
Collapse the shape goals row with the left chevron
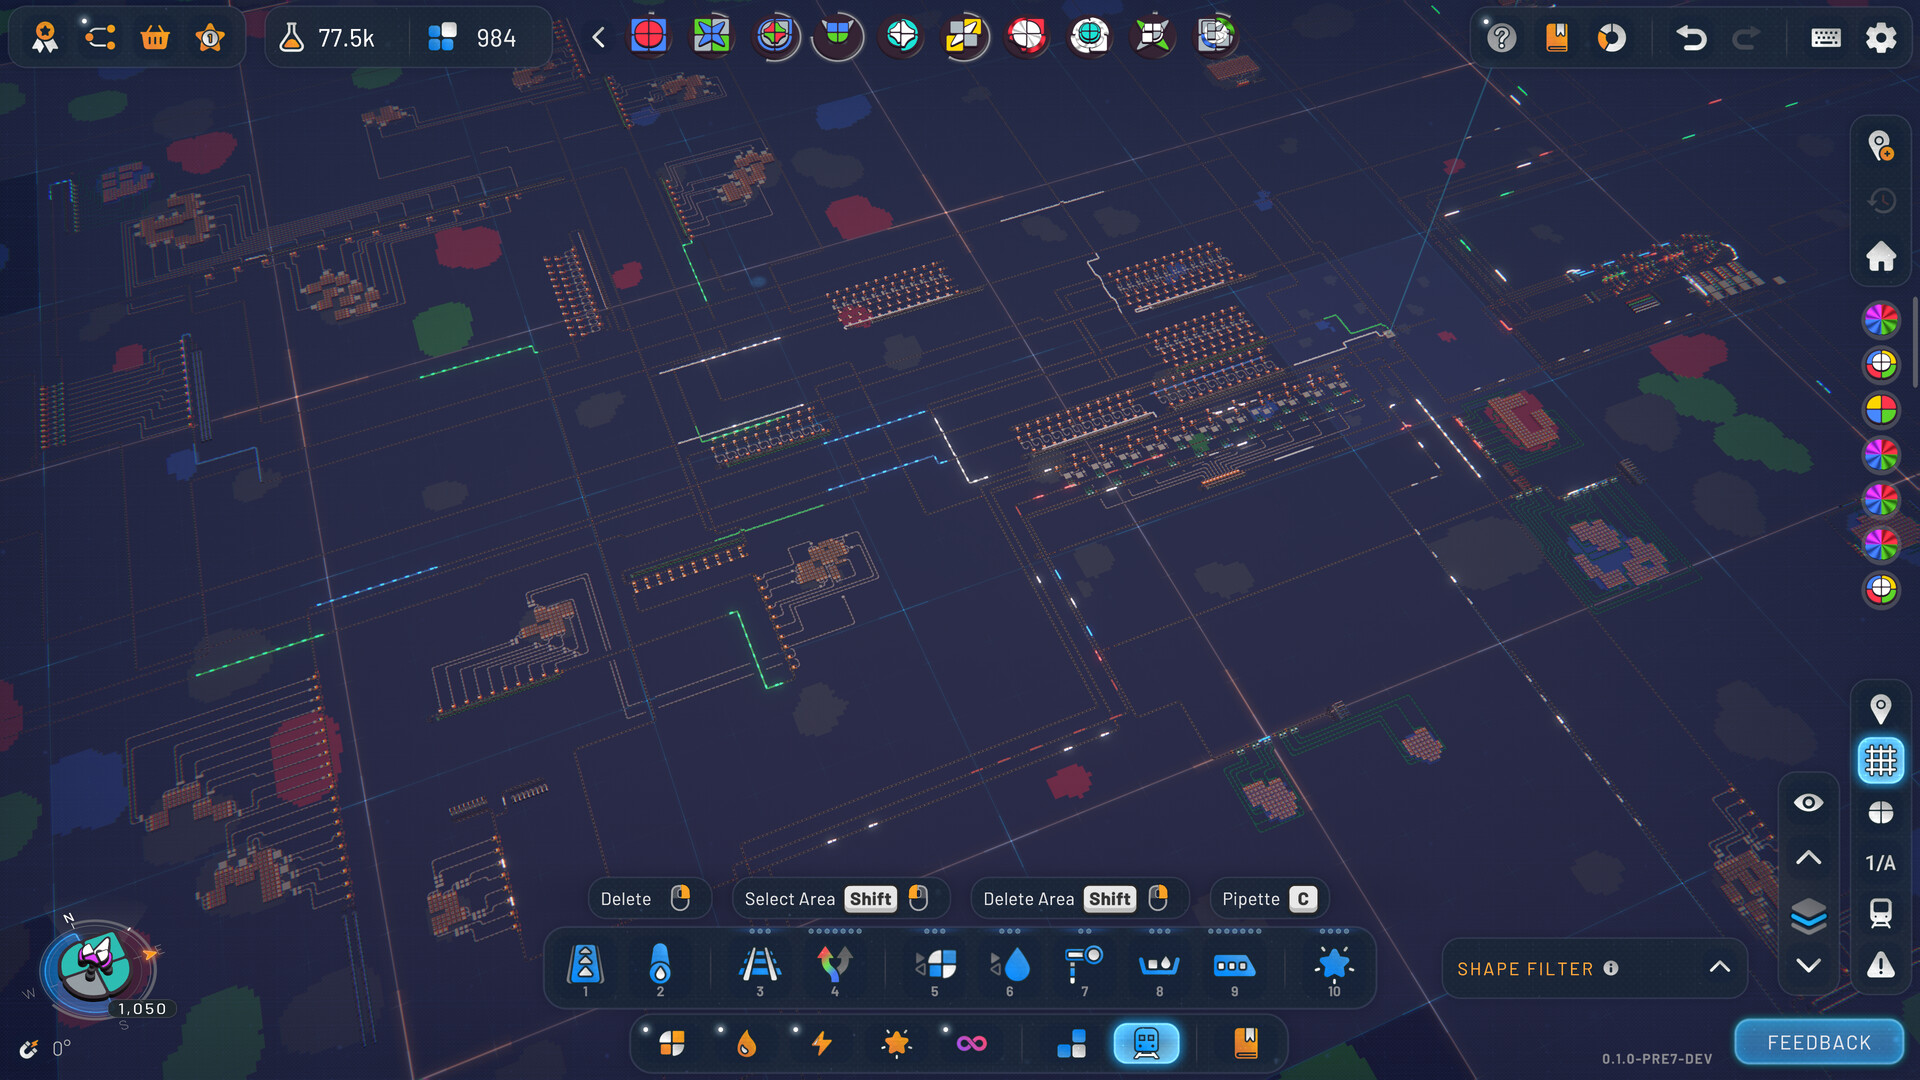(597, 36)
